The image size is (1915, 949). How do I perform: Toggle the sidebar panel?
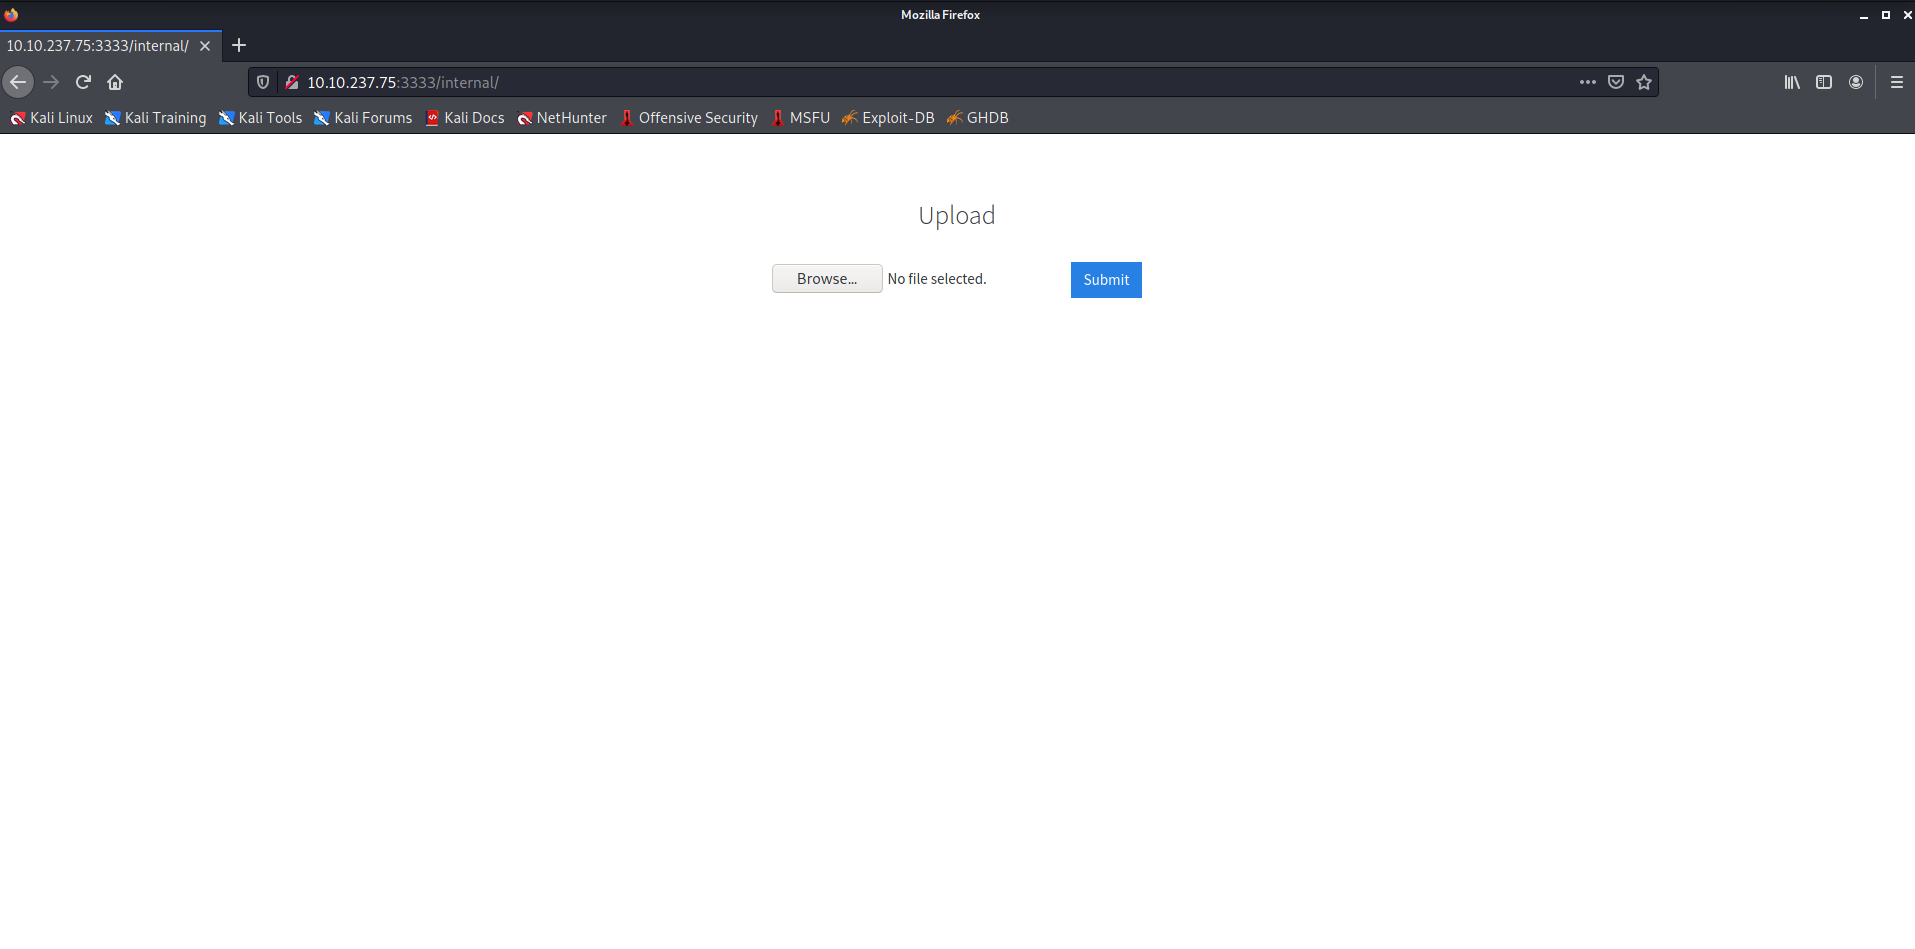1823,82
